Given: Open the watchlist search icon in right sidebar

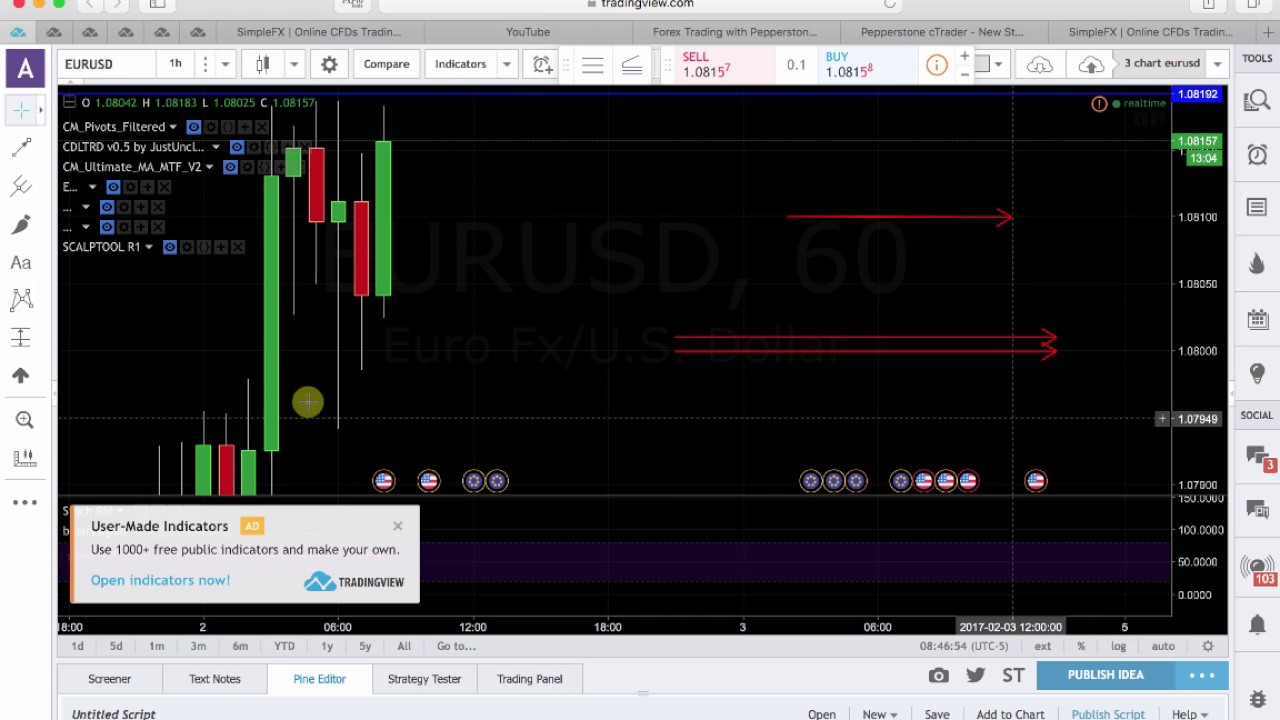Looking at the screenshot, I should click(1257, 100).
